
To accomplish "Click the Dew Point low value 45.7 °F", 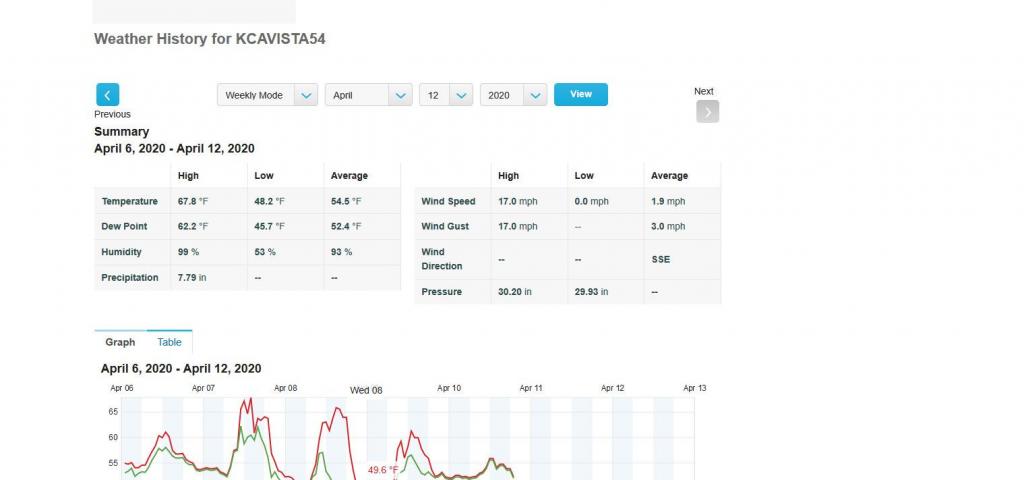I will click(269, 226).
